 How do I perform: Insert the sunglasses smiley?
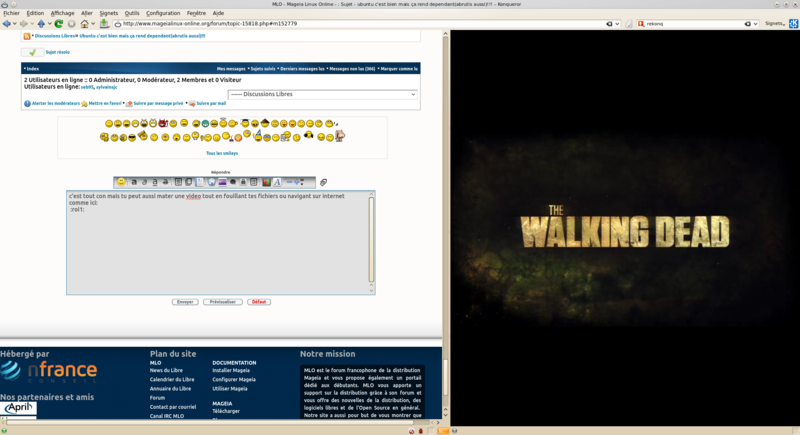point(132,138)
